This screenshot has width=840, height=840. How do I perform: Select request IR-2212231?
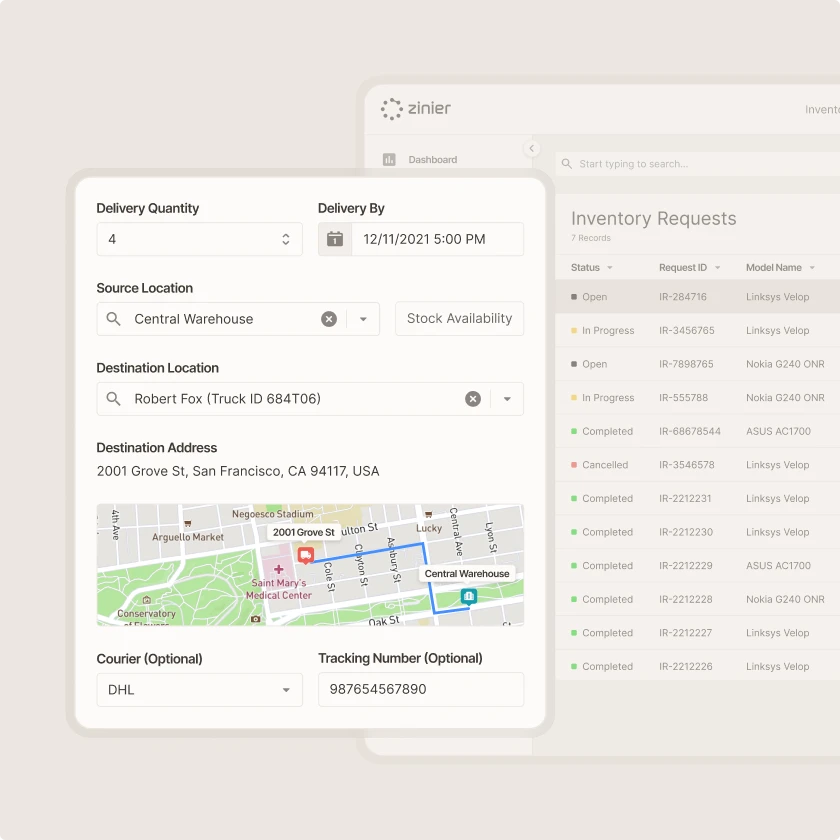click(x=698, y=498)
